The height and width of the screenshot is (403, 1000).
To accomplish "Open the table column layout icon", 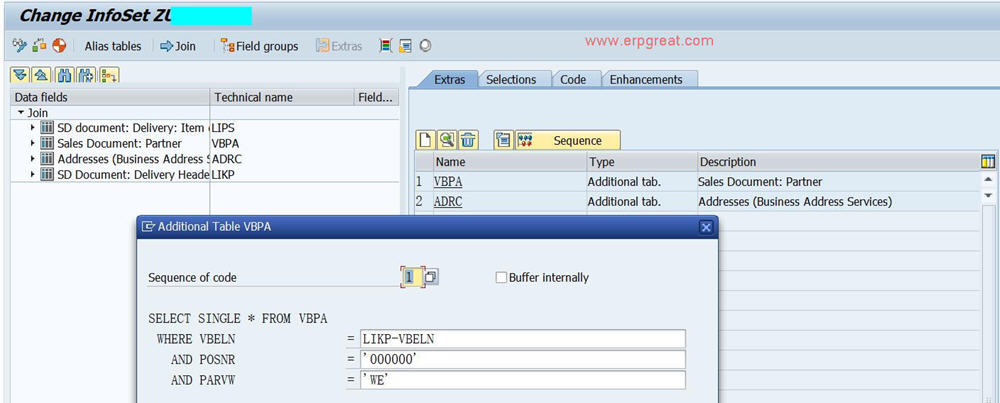I will (x=988, y=161).
